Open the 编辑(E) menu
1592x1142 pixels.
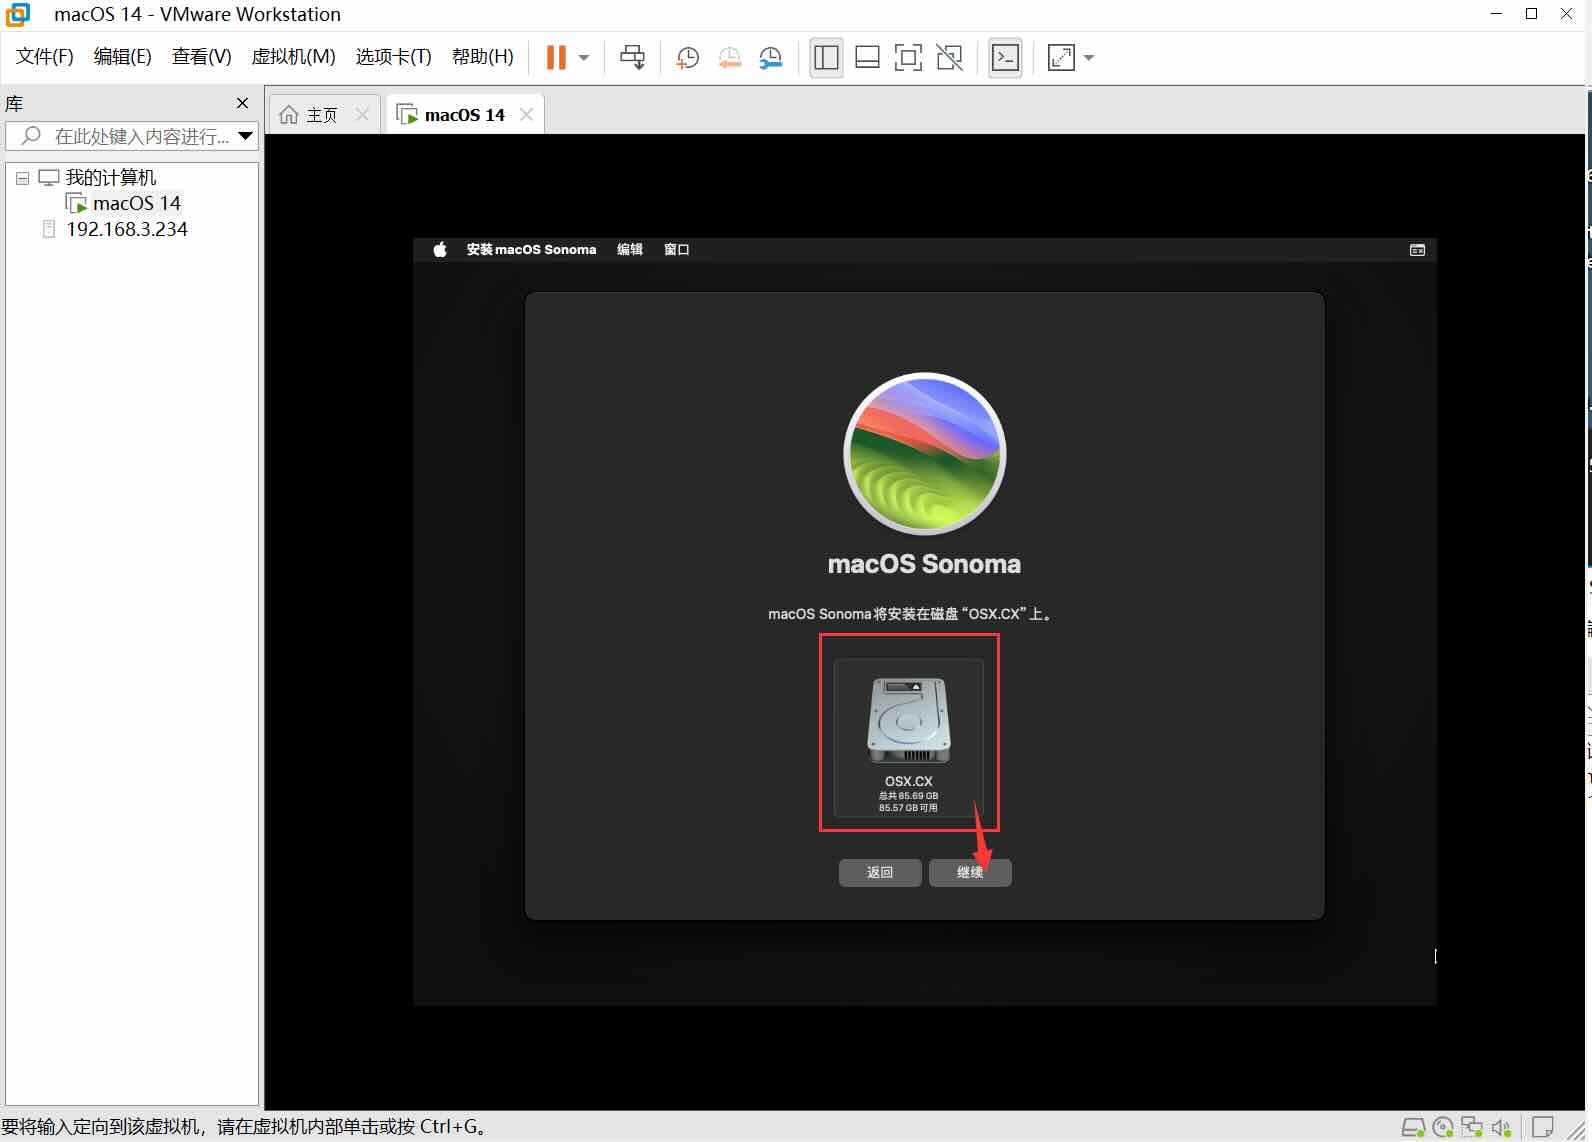pos(122,57)
